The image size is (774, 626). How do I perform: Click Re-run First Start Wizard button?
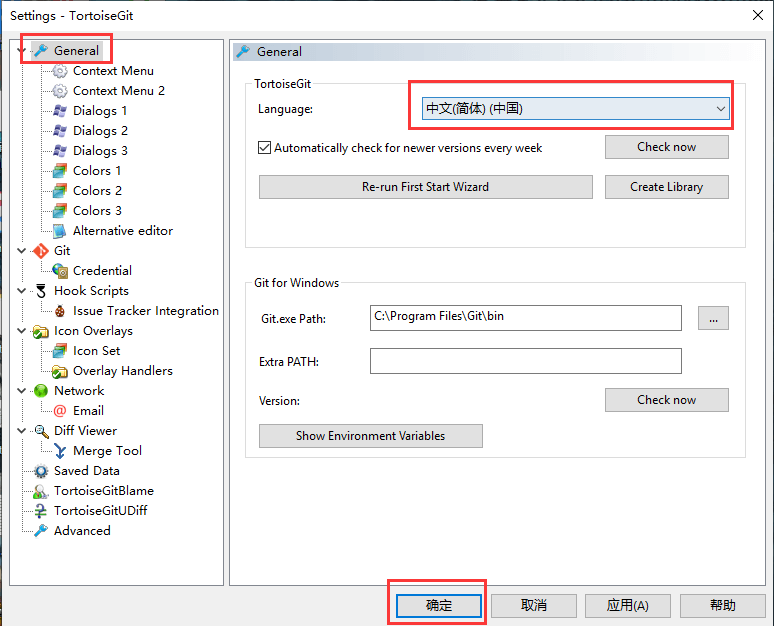[426, 187]
